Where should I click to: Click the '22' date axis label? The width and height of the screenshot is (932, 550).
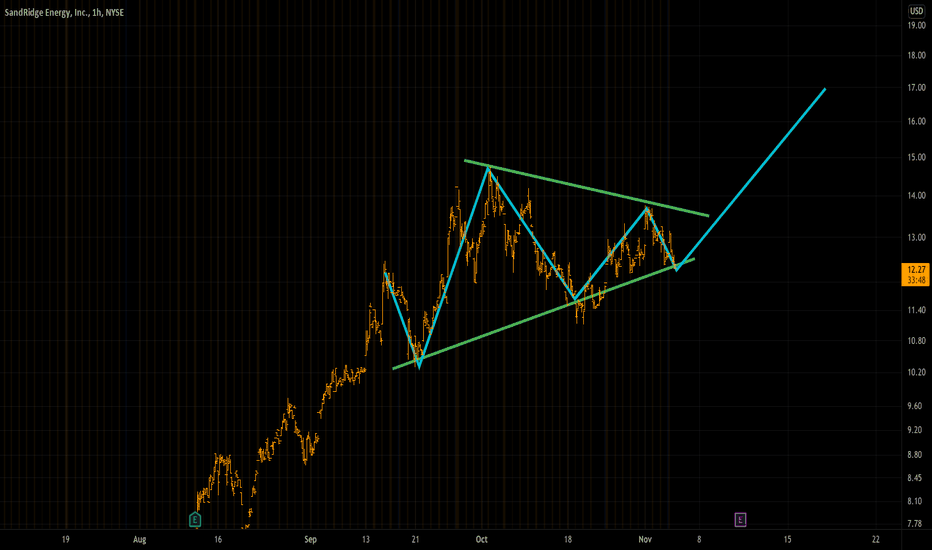(x=876, y=540)
